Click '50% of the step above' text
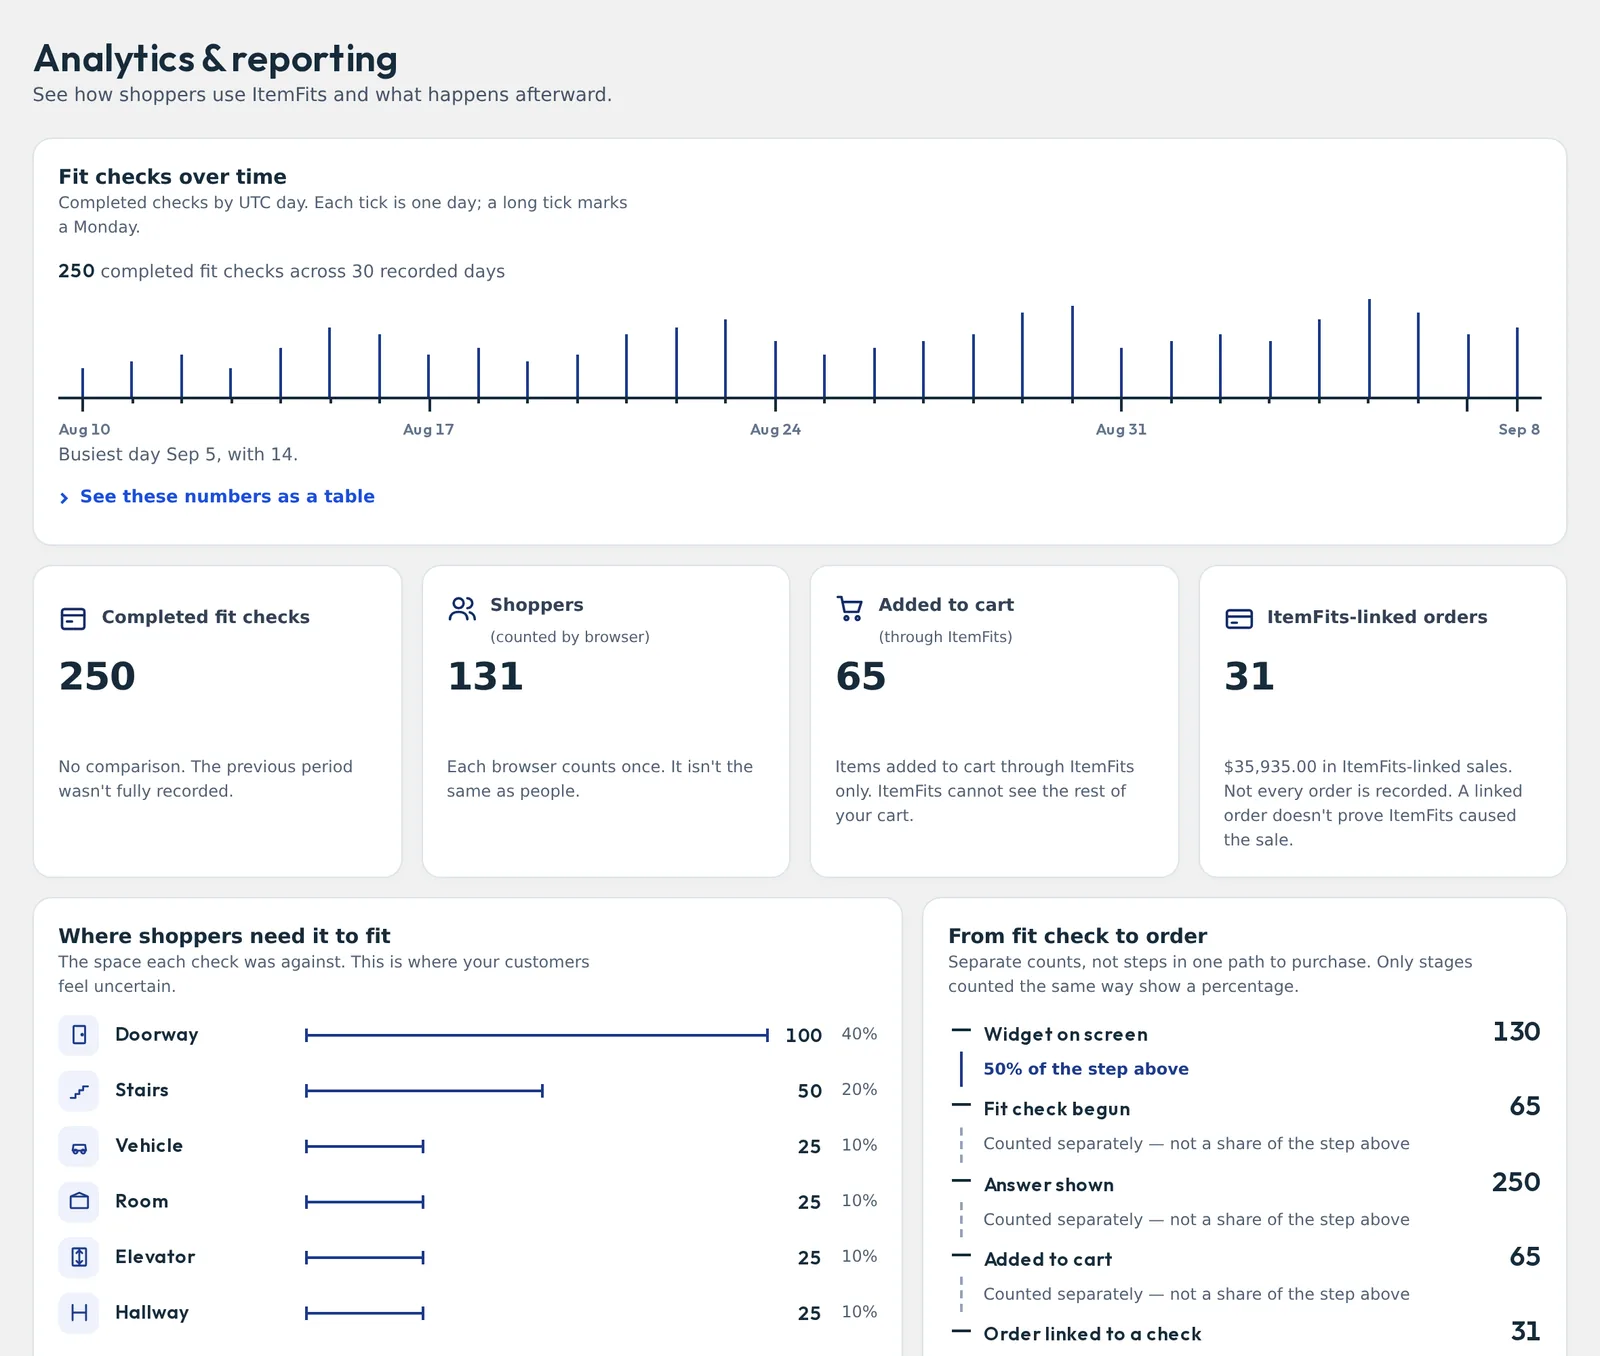Screen dimensions: 1600x1356 (1086, 1069)
